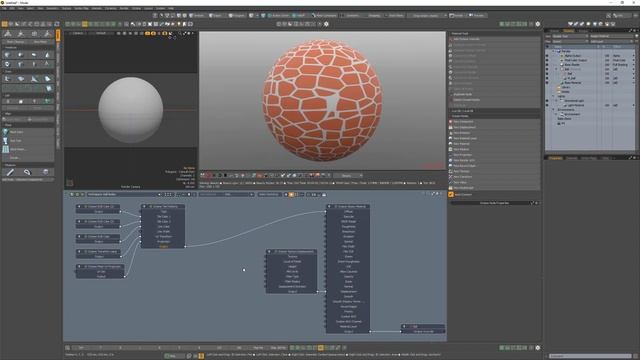The image size is (640, 360).
Task: Collapse the Render item in shader tree
Action: point(553,51)
